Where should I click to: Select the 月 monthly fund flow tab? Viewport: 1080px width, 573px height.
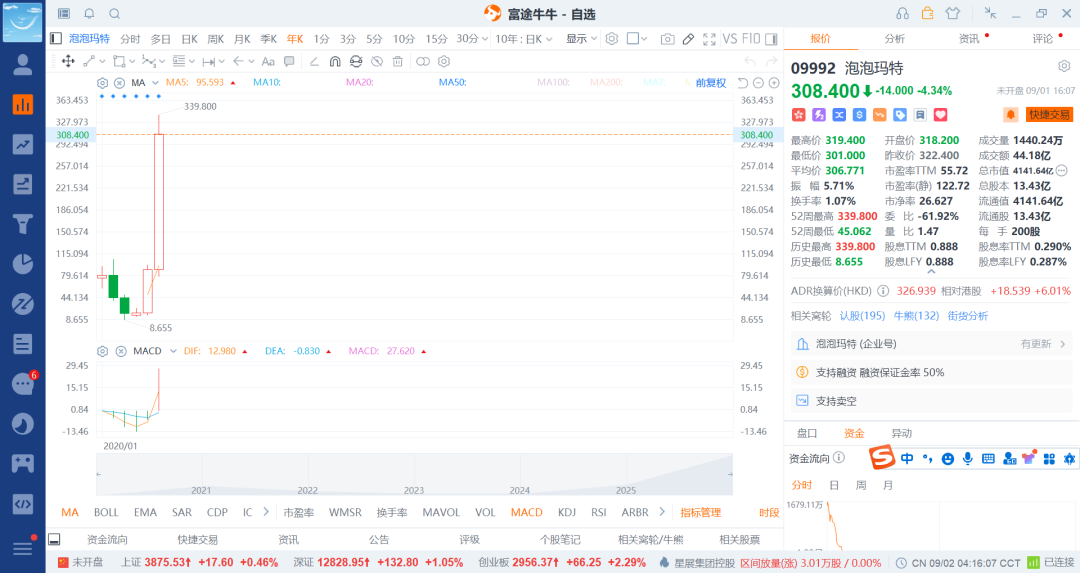point(888,485)
